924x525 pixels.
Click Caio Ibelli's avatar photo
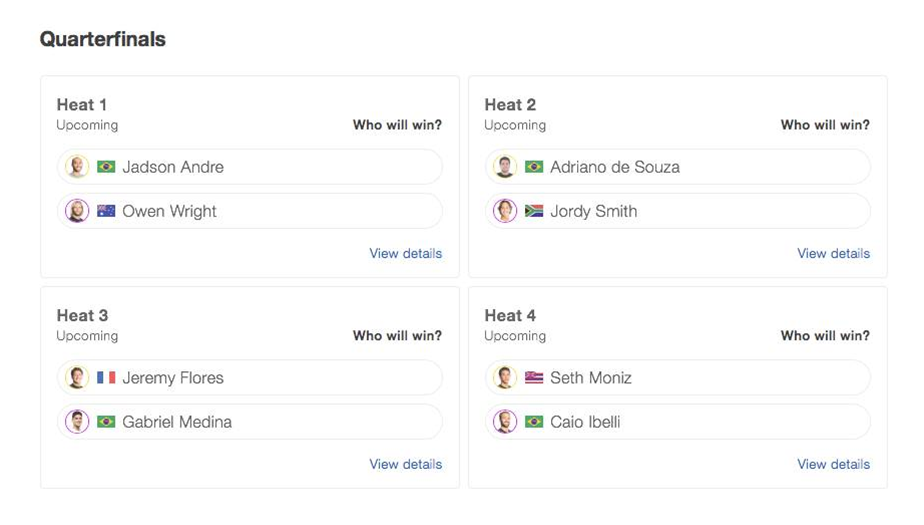click(505, 422)
